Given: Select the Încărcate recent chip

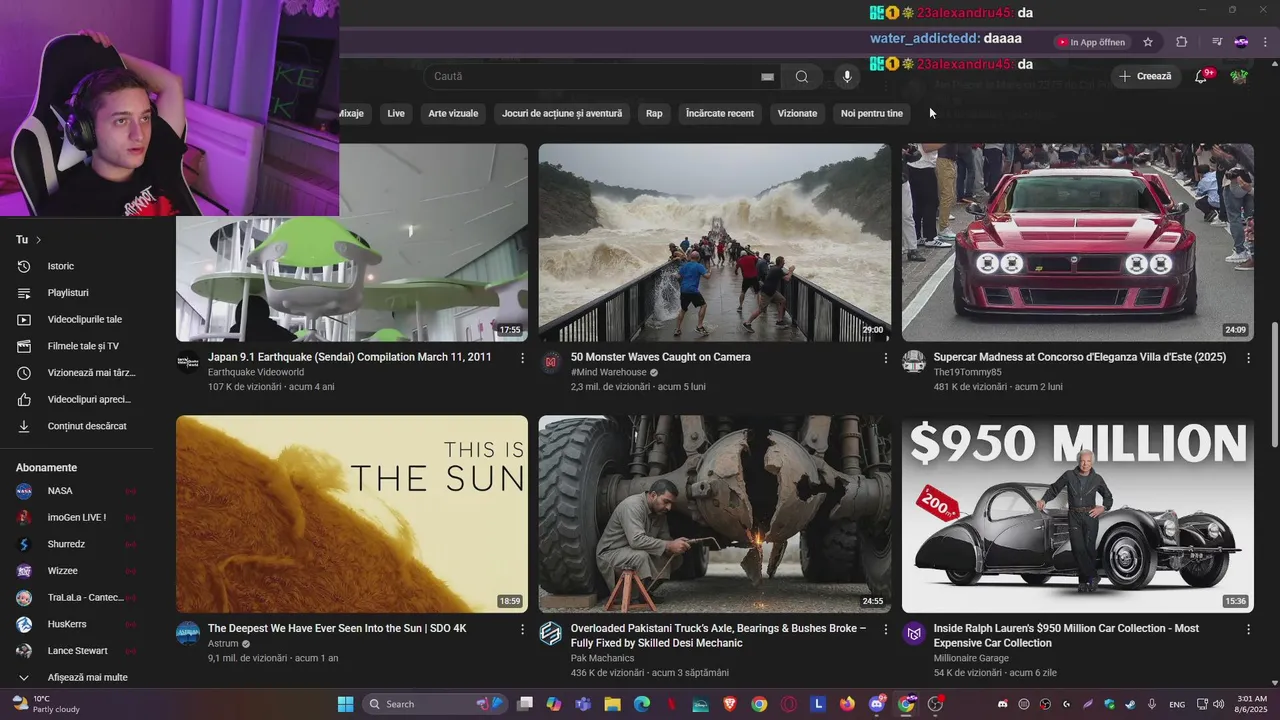Looking at the screenshot, I should [720, 113].
